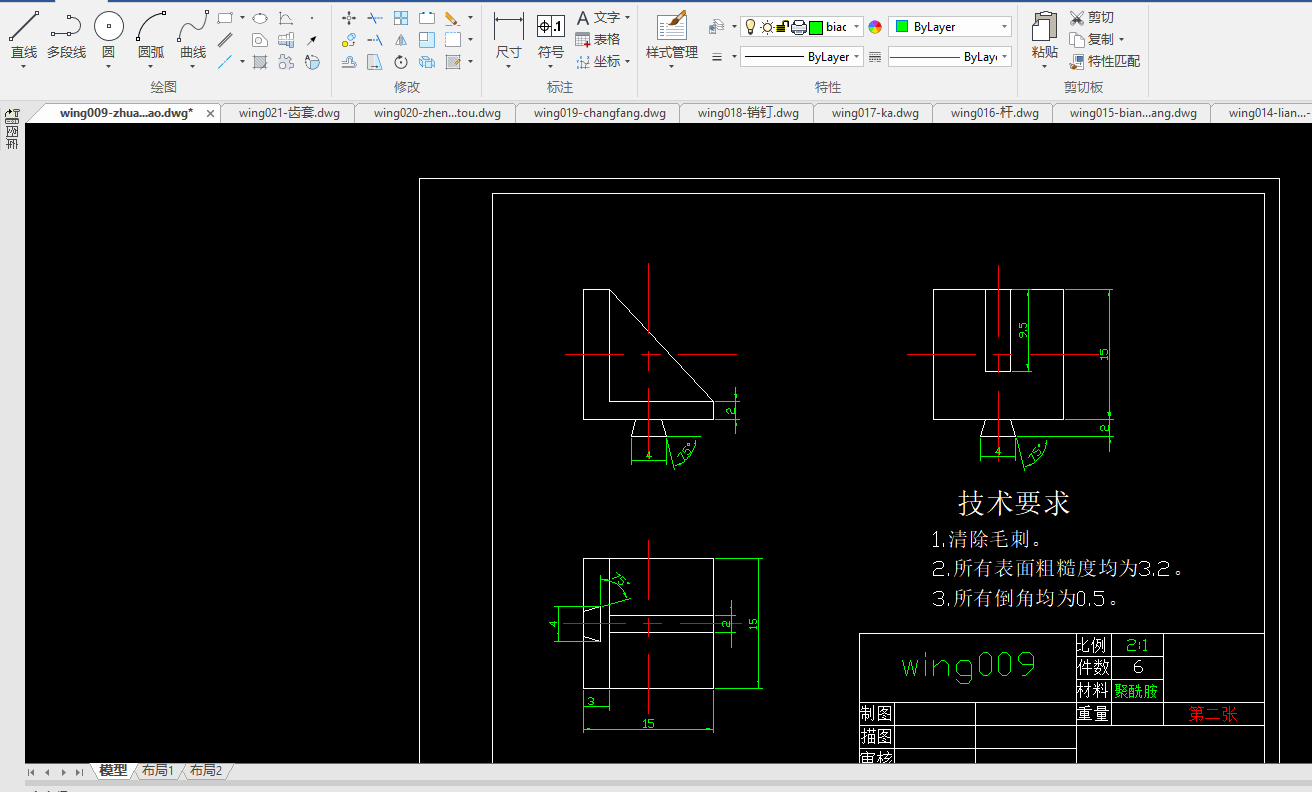
Task: Expand the 坐标 (Coordinate) dropdown
Action: (628, 62)
